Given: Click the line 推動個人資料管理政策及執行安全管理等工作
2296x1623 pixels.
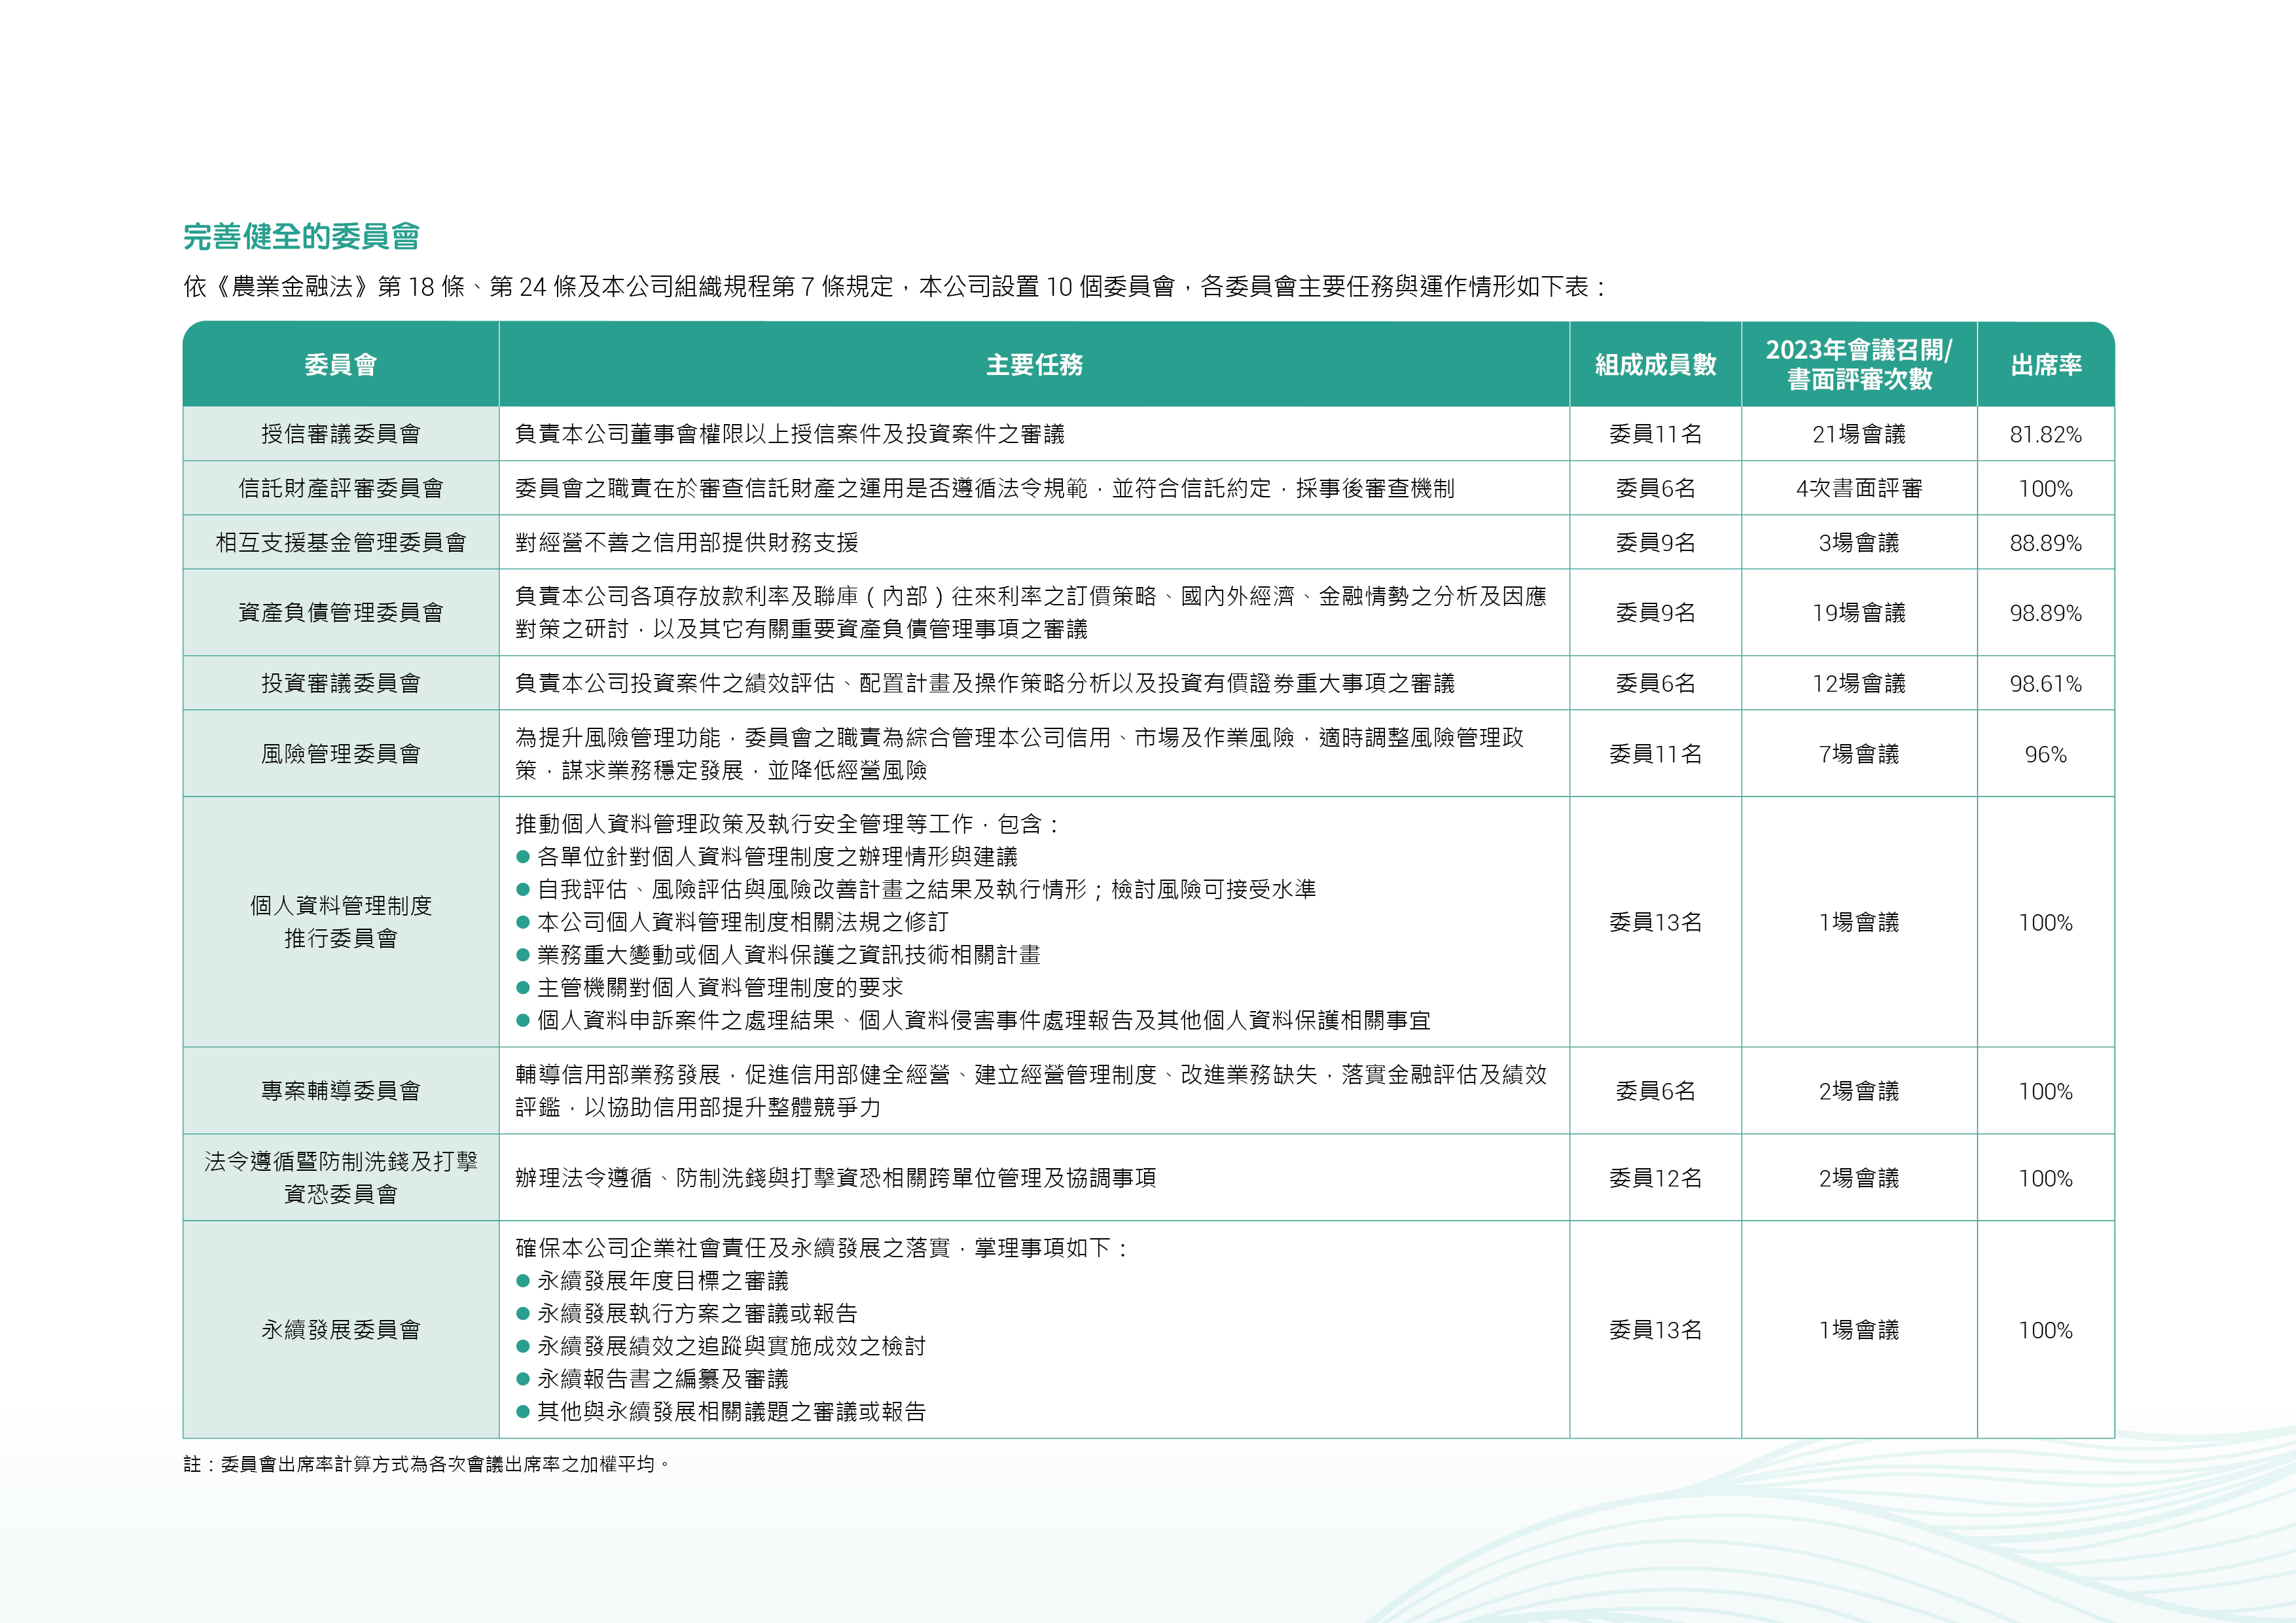Looking at the screenshot, I should pyautogui.click(x=787, y=824).
